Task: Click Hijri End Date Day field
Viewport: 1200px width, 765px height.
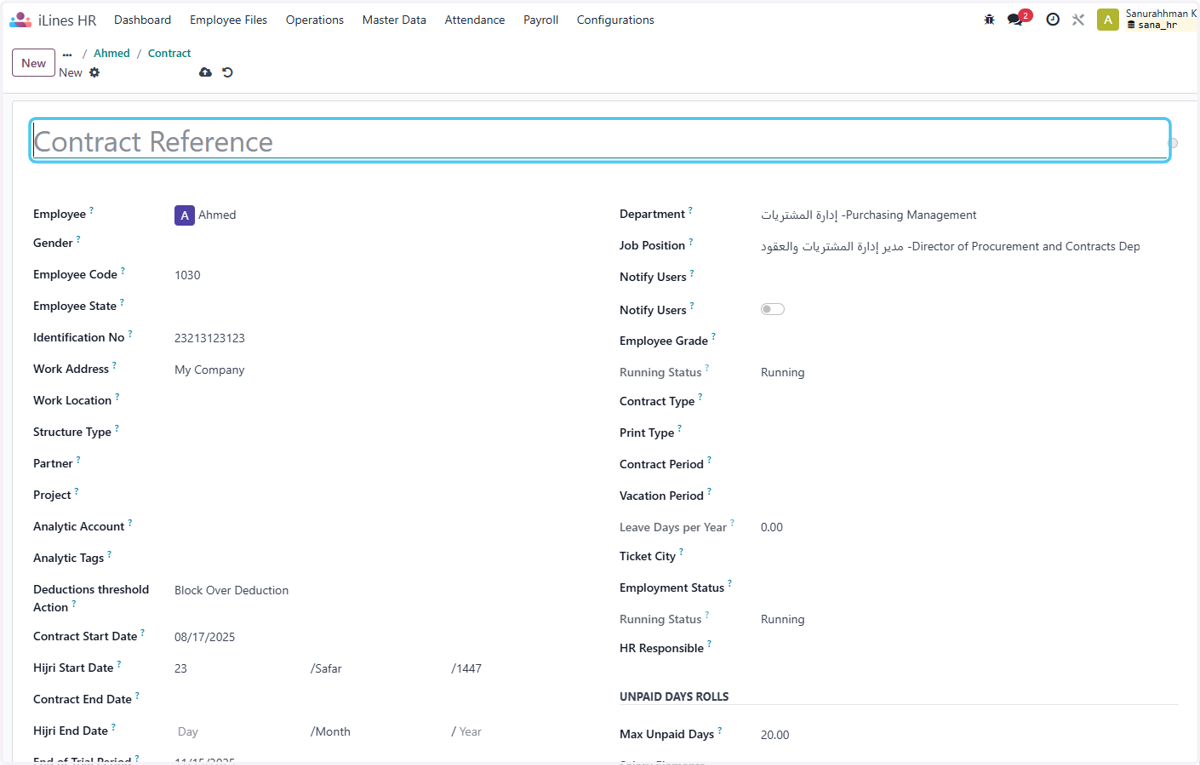Action: point(240,732)
